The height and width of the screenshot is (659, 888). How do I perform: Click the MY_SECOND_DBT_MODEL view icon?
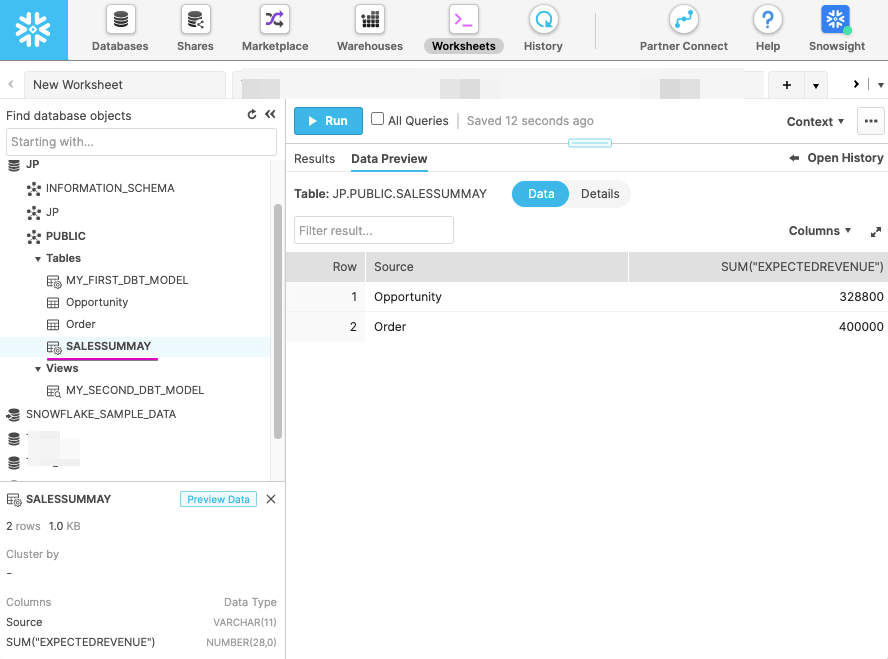[54, 391]
